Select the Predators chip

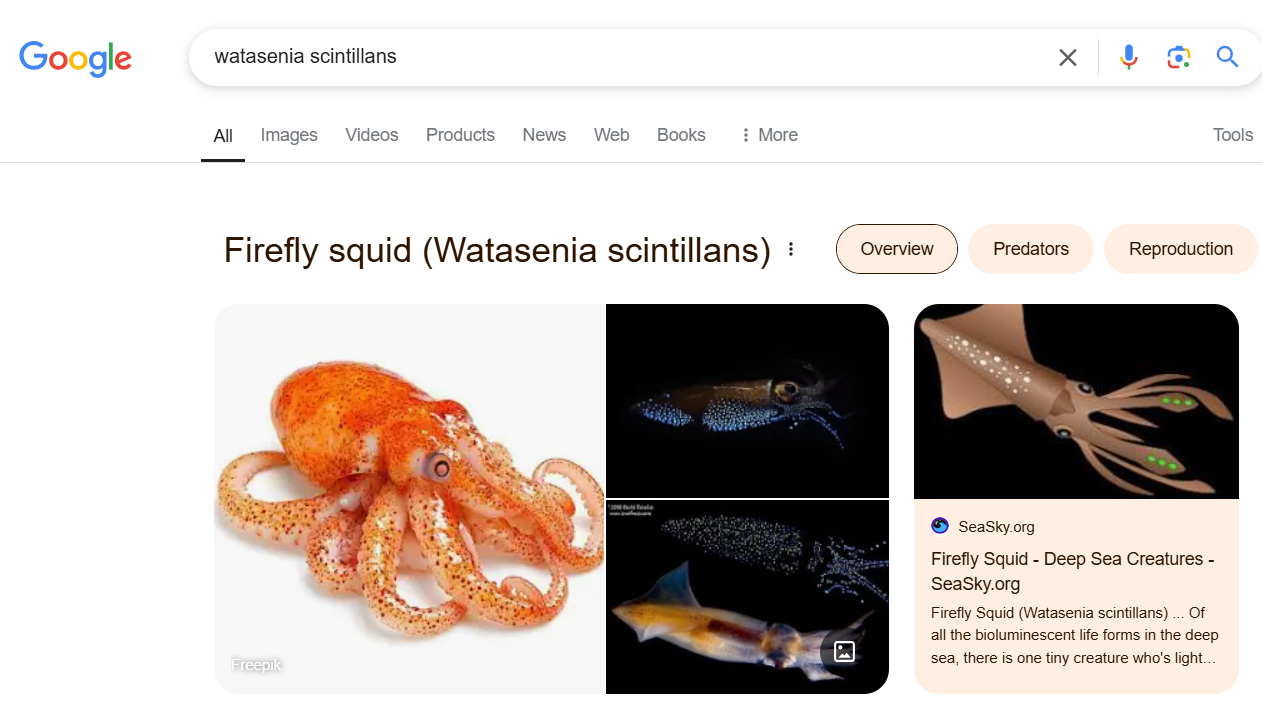click(x=1030, y=249)
